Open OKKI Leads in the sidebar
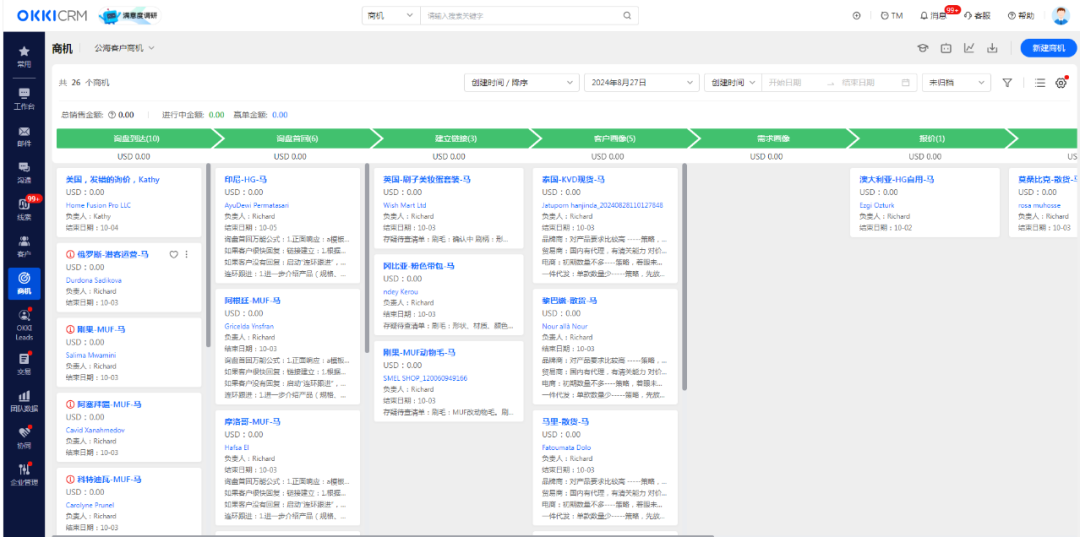 point(24,324)
